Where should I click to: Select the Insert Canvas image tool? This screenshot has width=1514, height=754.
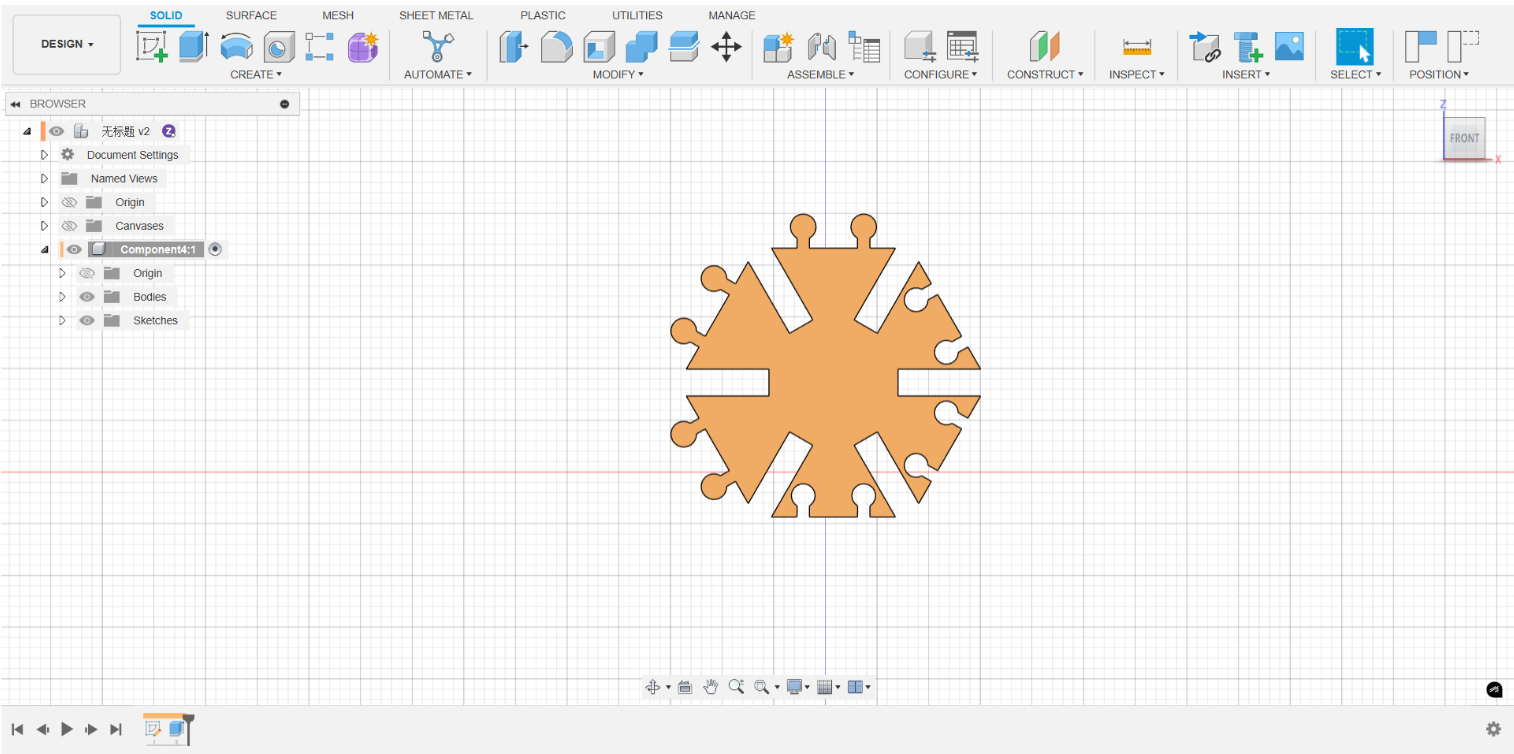pos(1289,46)
